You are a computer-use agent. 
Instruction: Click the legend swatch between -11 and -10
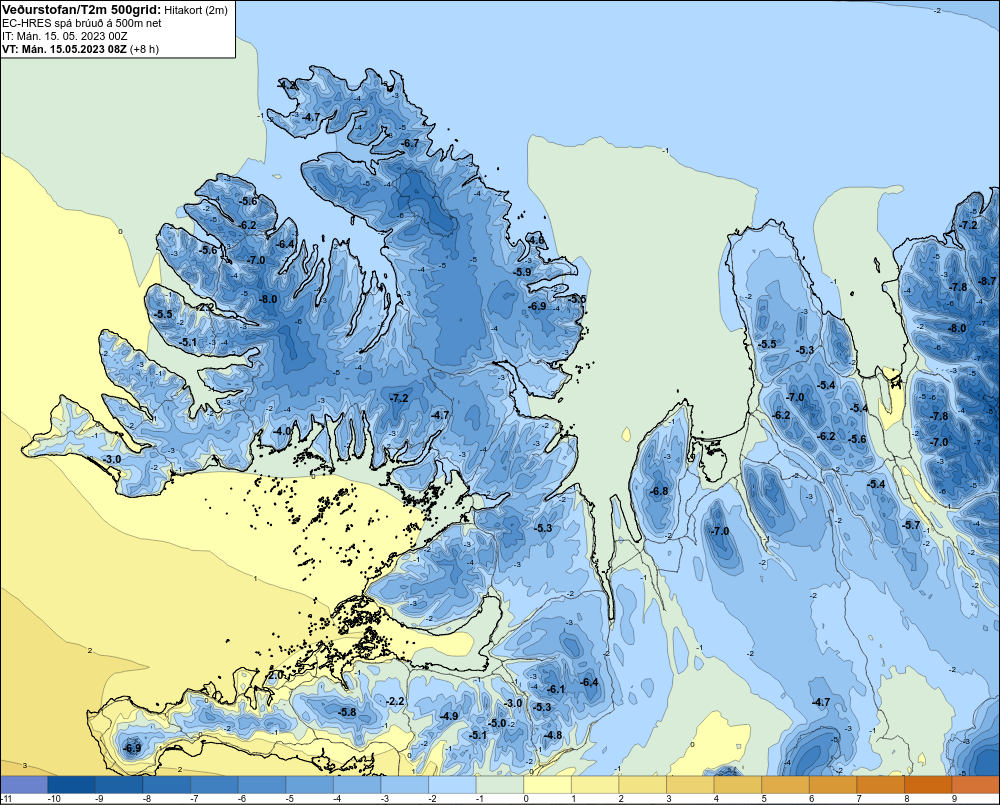coord(24,784)
